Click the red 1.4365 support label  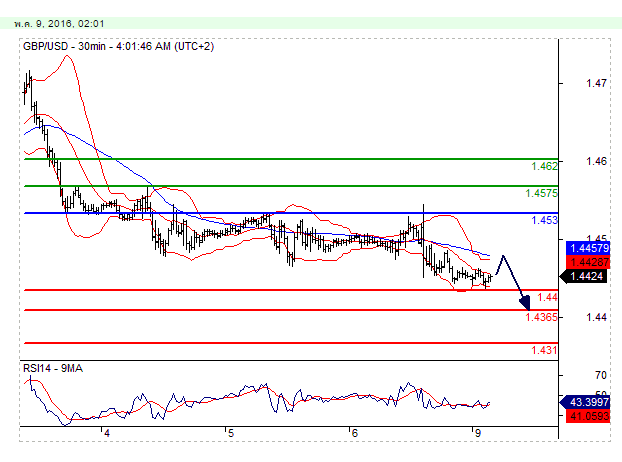pos(541,317)
